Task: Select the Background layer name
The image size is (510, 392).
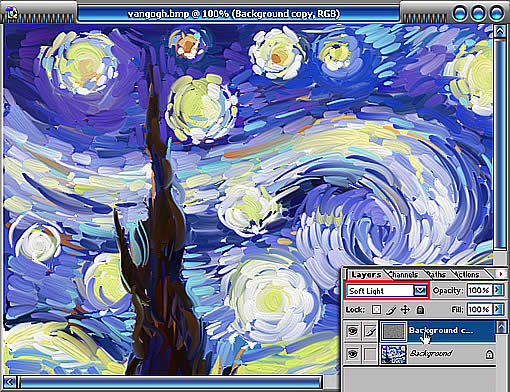Action: (x=431, y=353)
